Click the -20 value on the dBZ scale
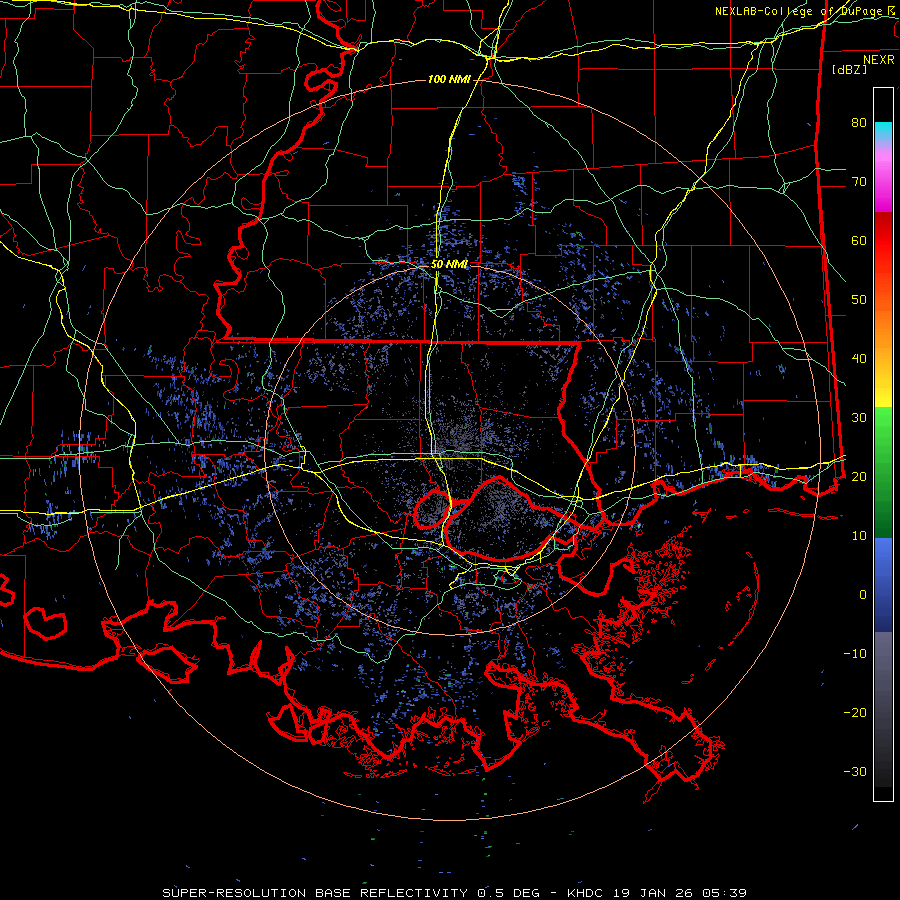Screen dimensions: 900x900 click(855, 712)
